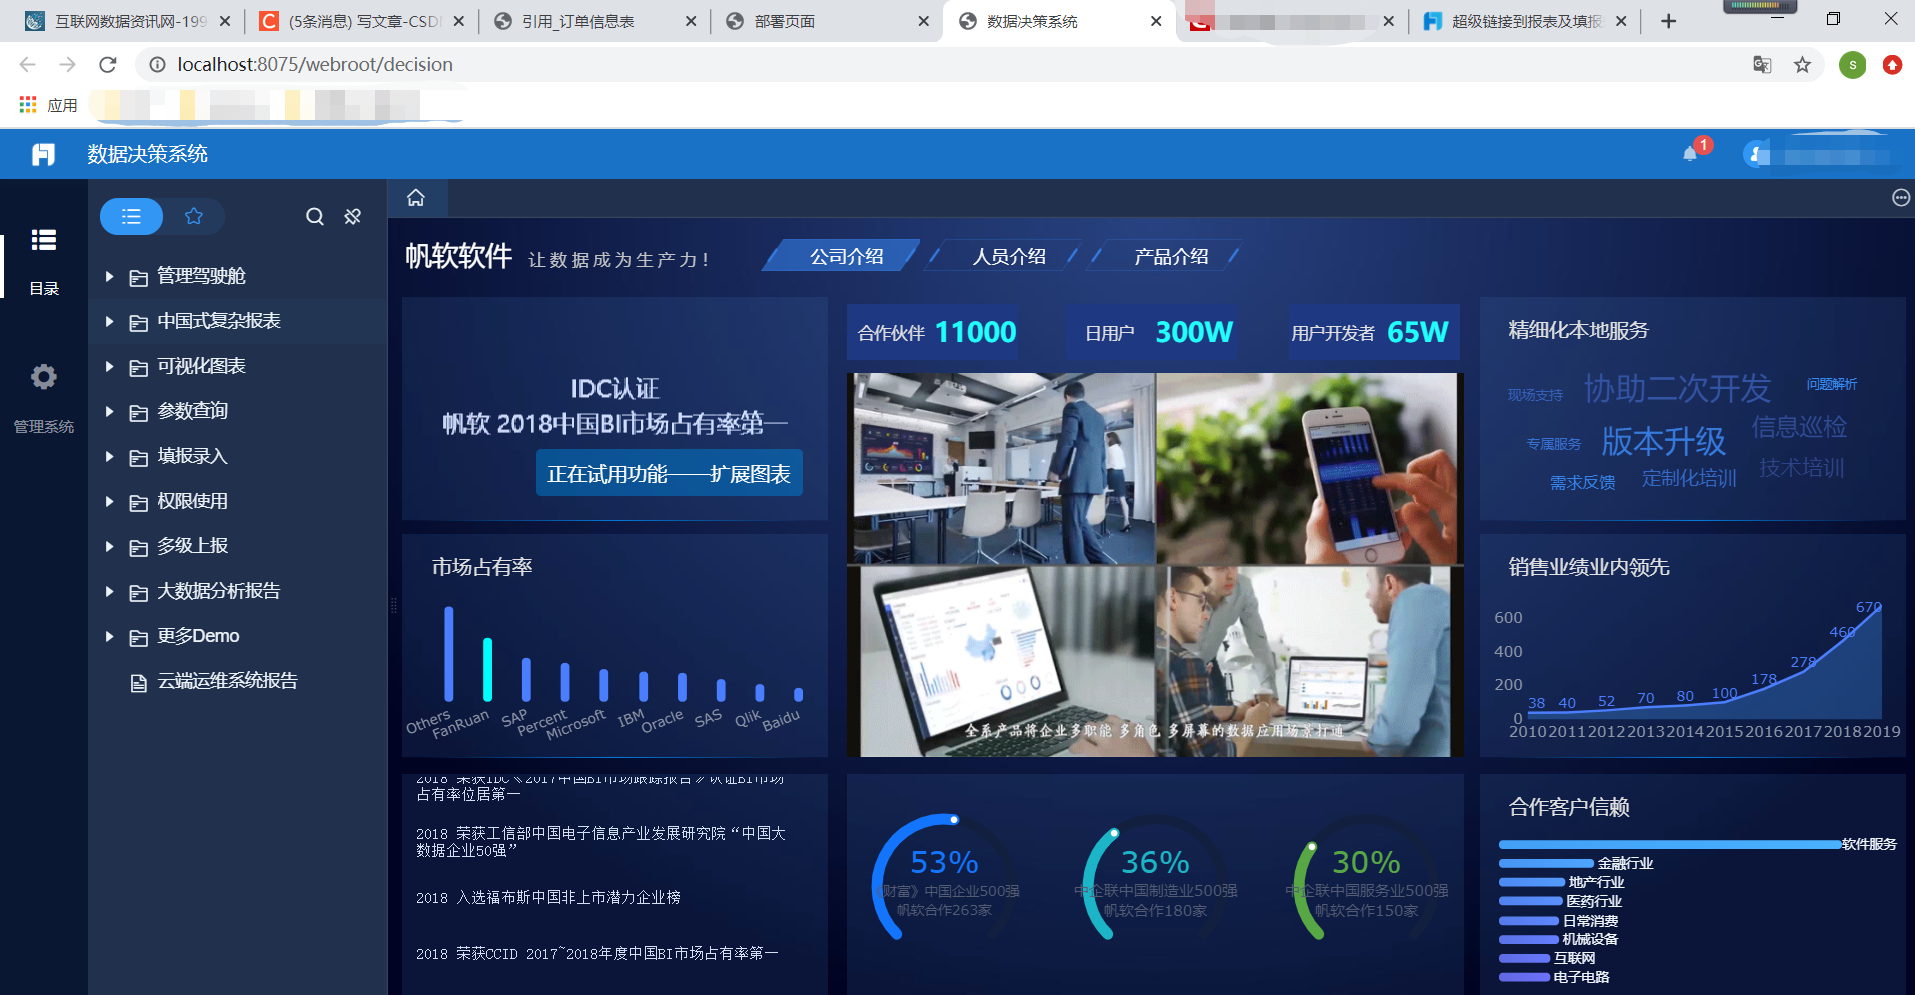Image resolution: width=1915 pixels, height=995 pixels.
Task: Click the search magnifier in directory panel
Action: click(315, 217)
